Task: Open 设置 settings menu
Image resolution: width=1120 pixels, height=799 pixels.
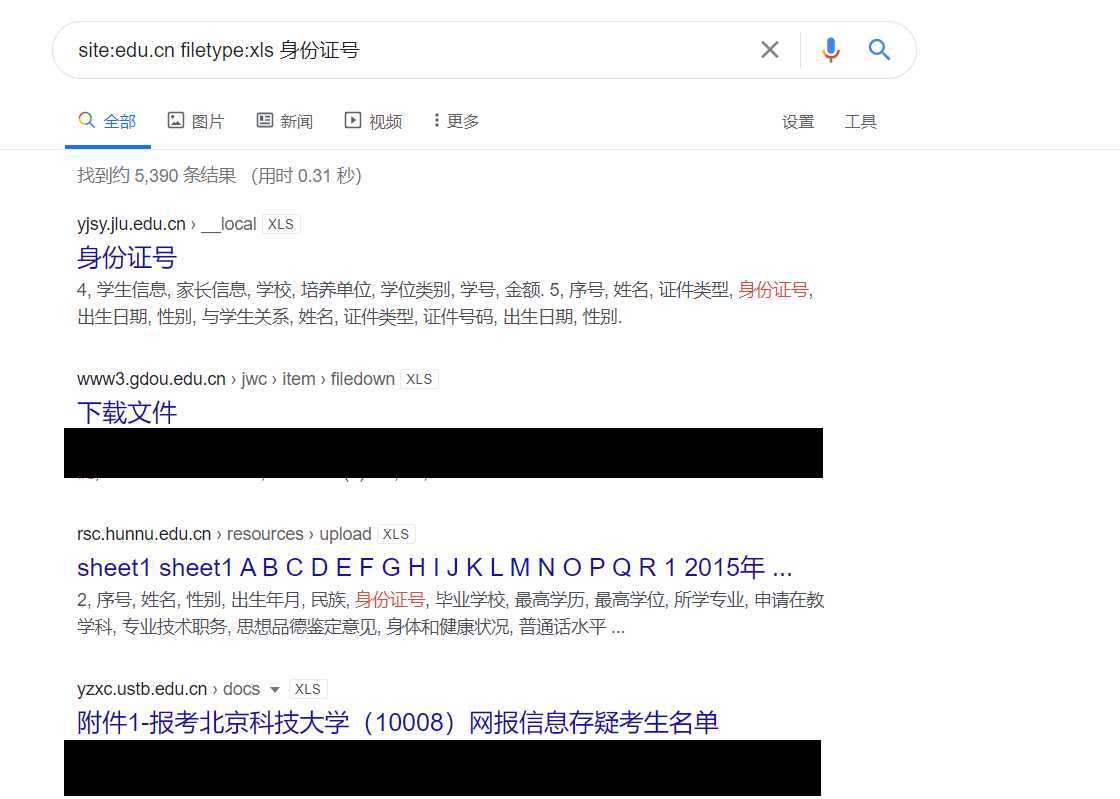Action: pos(798,122)
